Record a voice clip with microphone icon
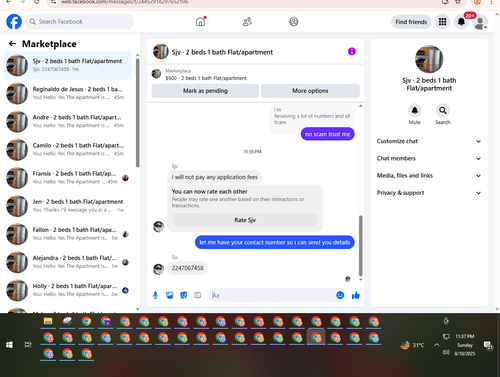Screen dimensions: 500x377 (x=155, y=295)
